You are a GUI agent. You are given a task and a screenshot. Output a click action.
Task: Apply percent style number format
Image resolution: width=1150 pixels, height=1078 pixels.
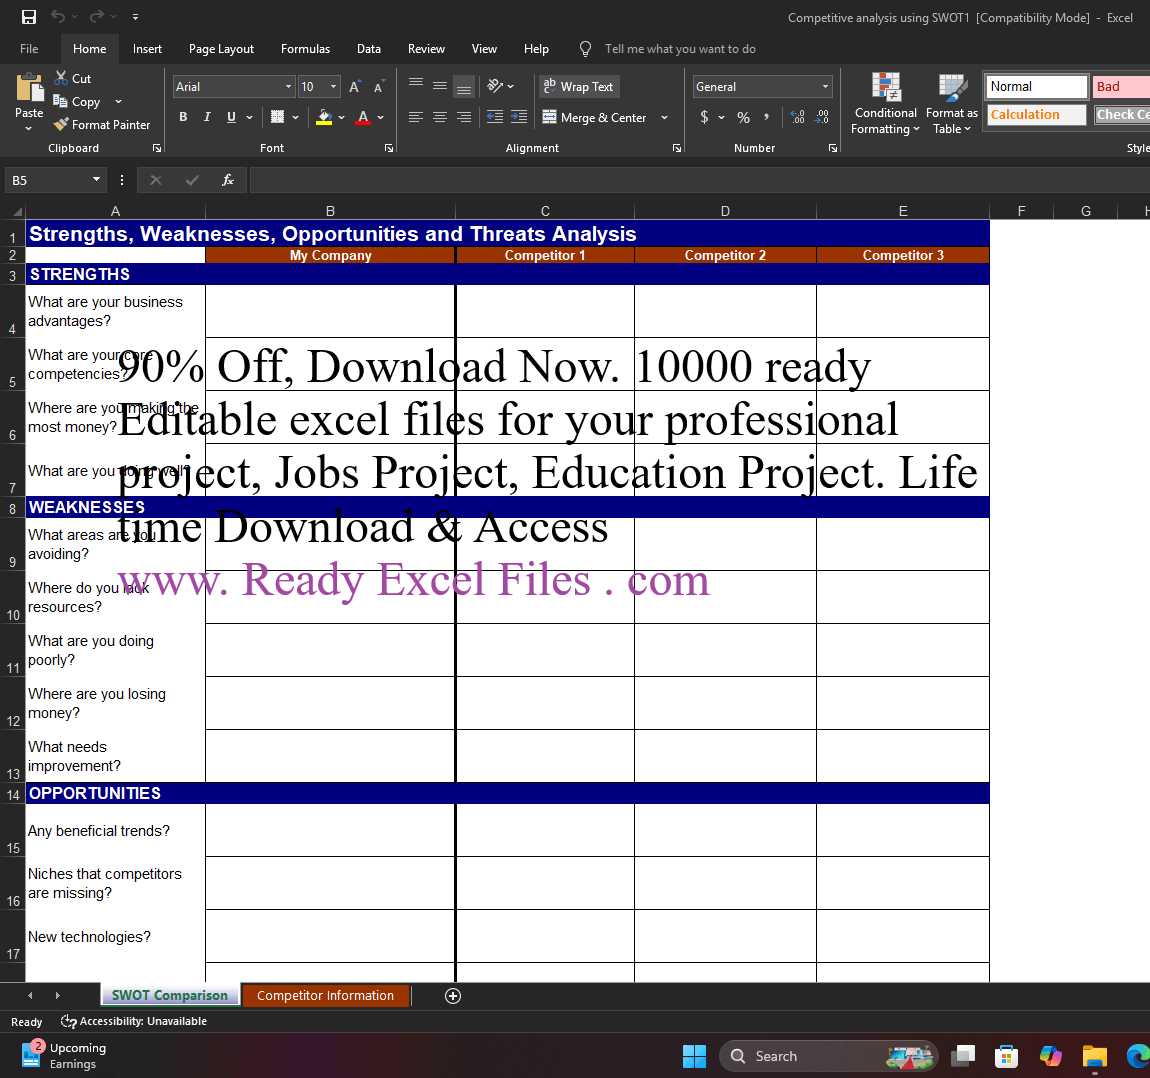(744, 117)
